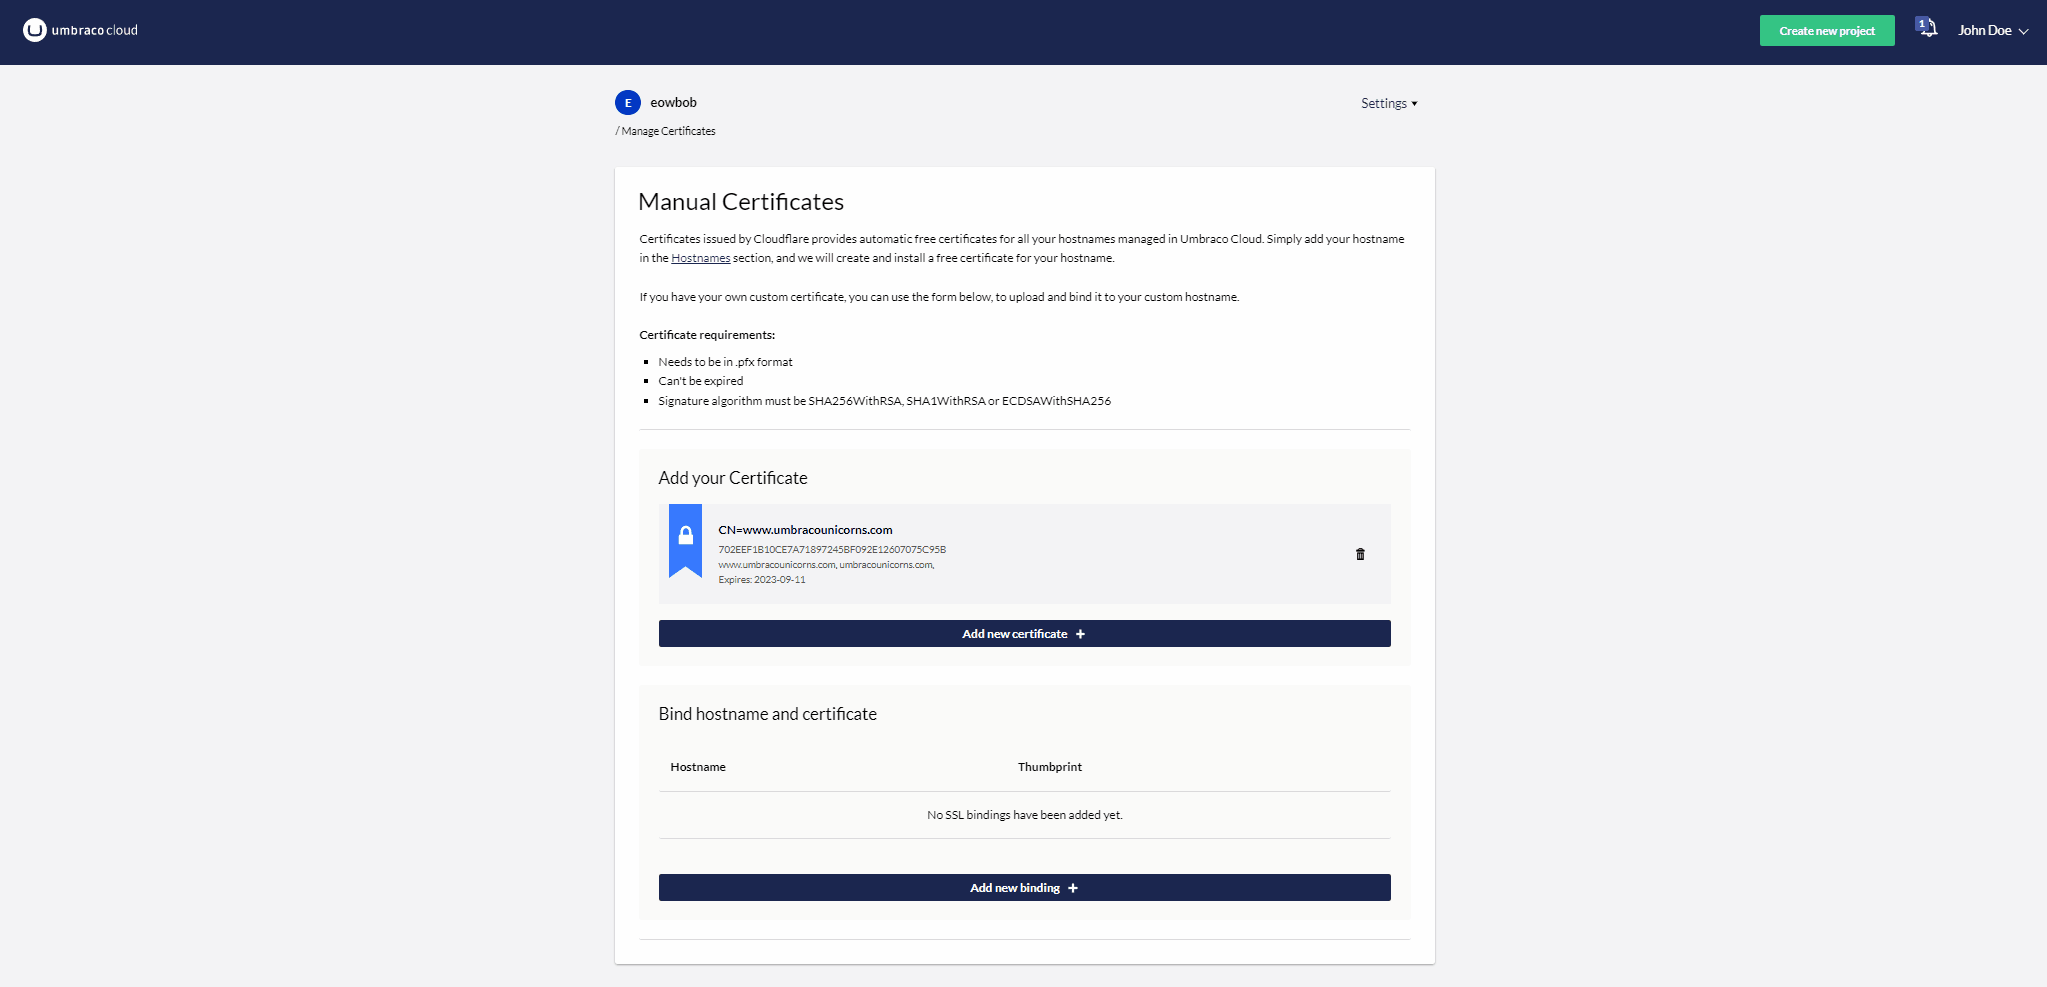Select the Needs to be in .pfx format requirement

tap(725, 362)
